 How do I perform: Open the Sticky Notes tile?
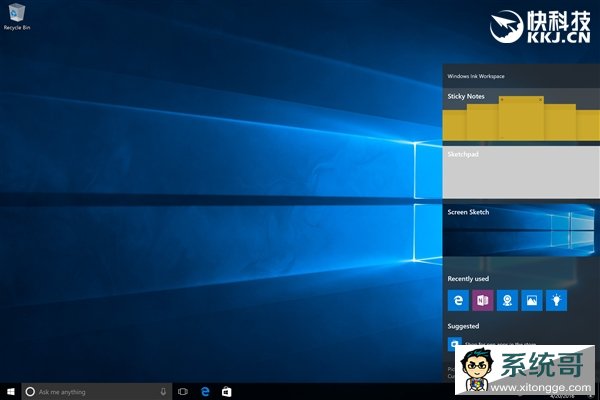521,114
